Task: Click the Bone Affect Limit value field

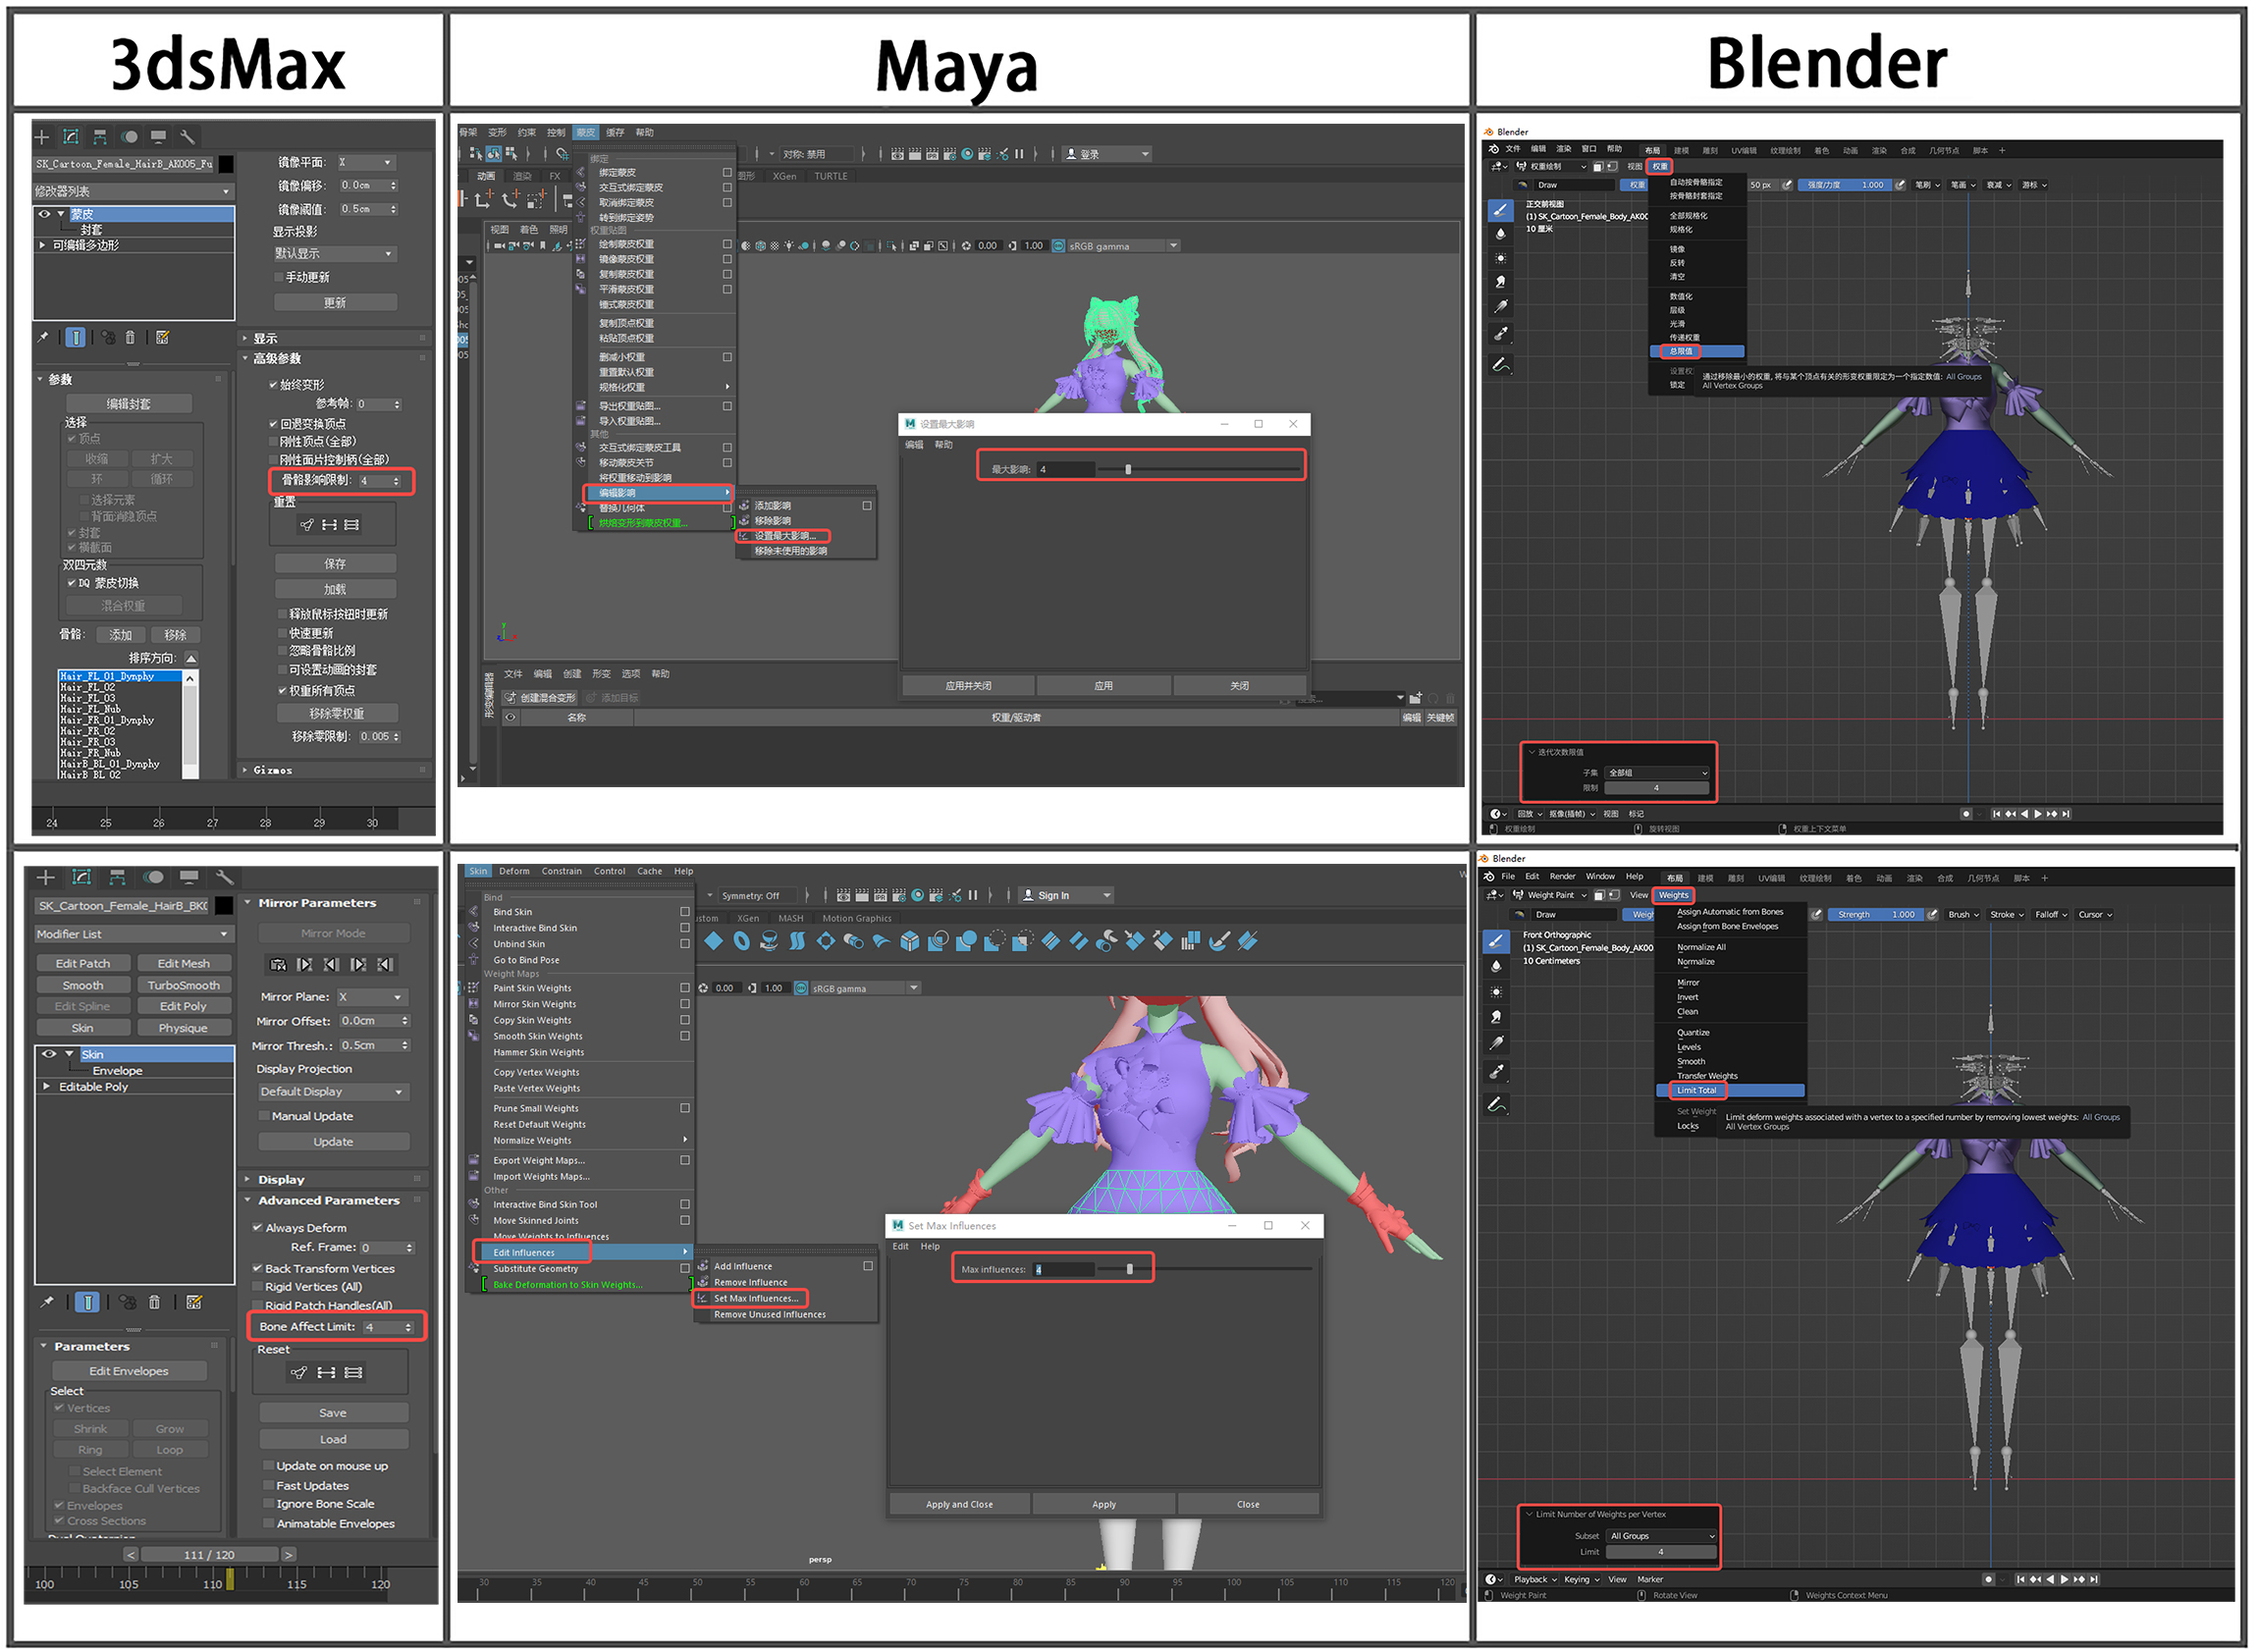Action: [383, 1328]
